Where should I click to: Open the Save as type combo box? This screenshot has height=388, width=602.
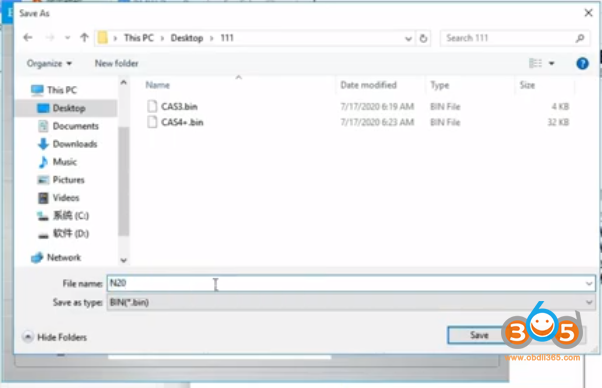click(351, 302)
